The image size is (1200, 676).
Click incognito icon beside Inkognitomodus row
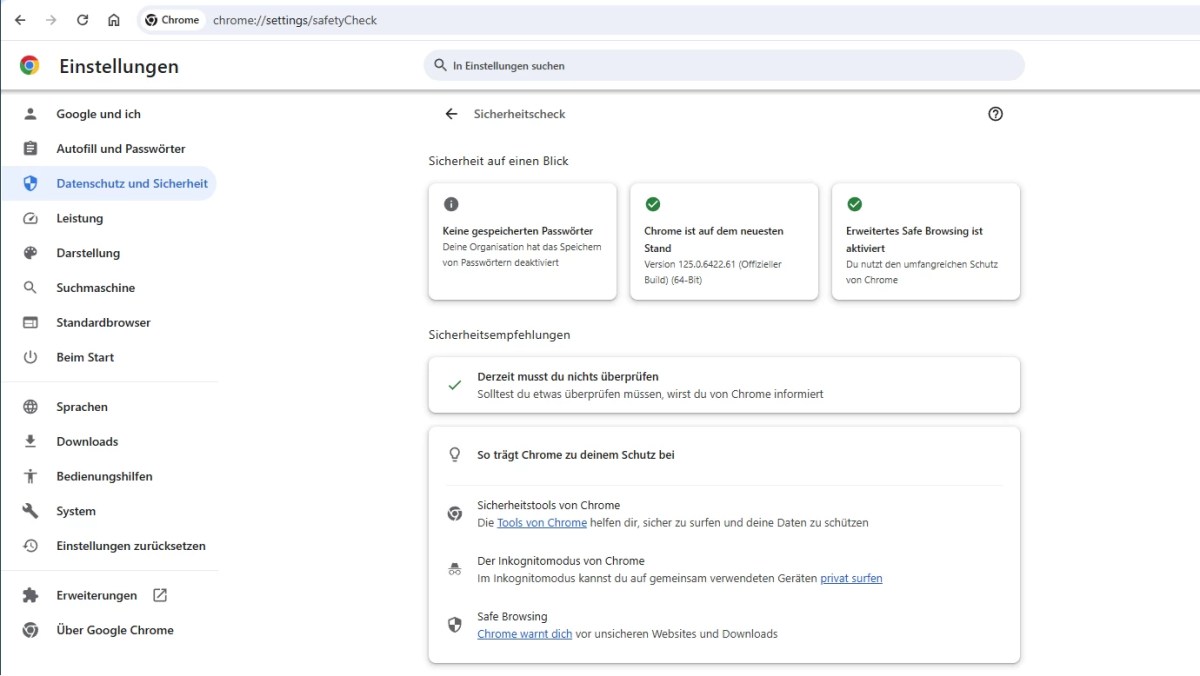tap(455, 569)
